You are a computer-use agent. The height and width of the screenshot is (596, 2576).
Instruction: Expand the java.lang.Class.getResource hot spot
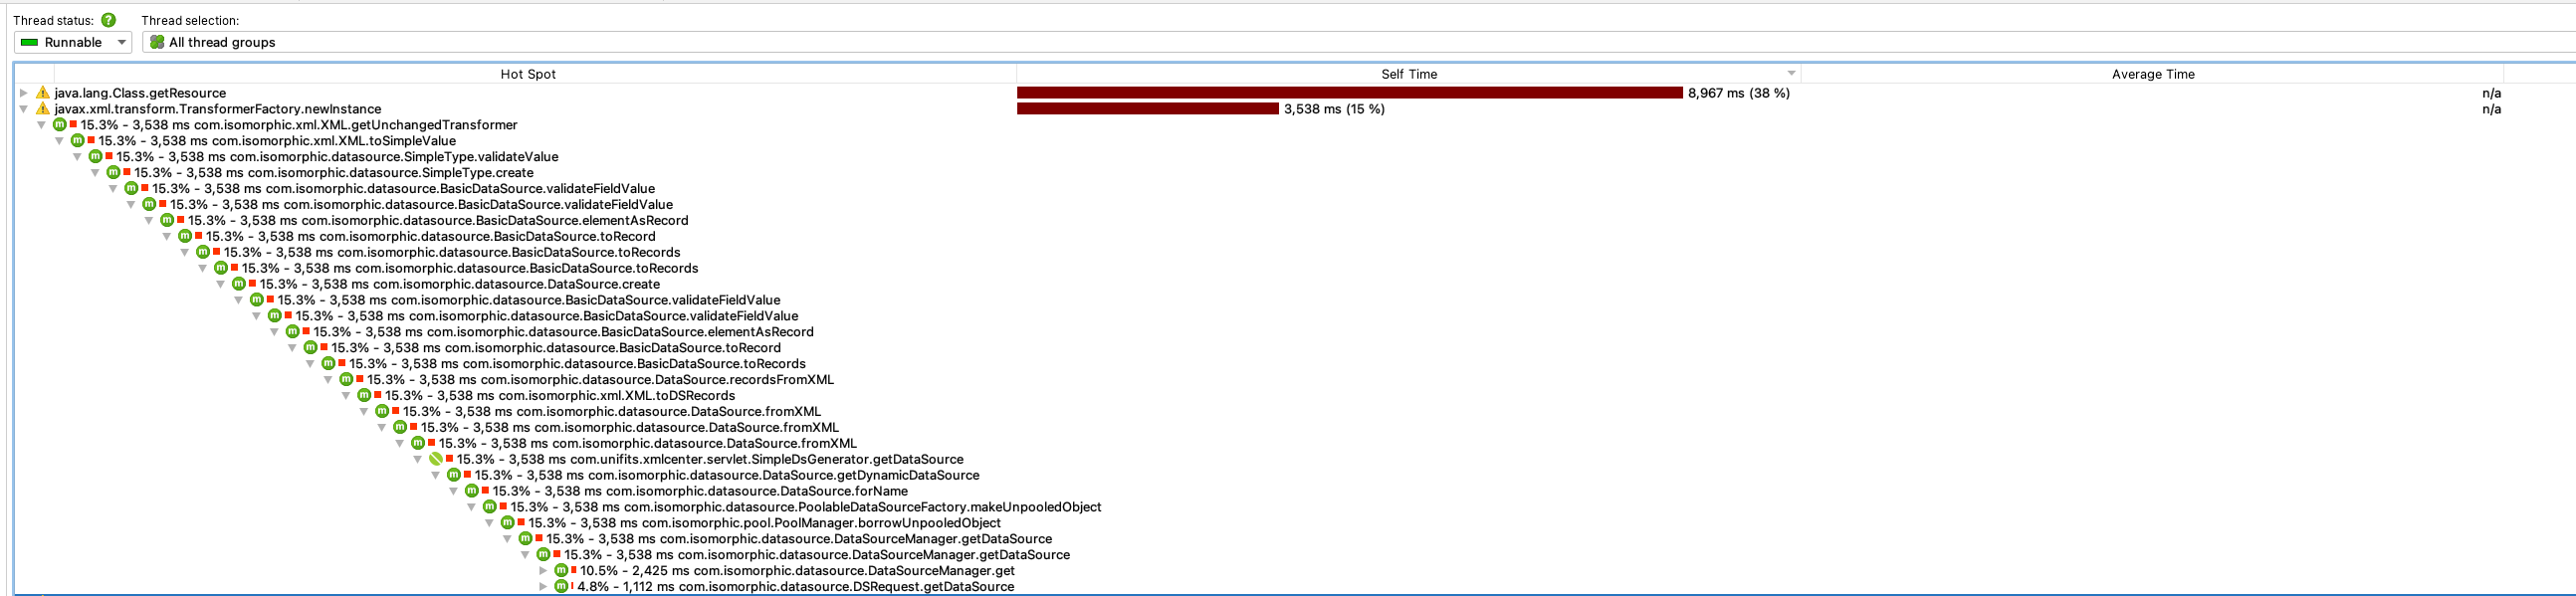(x=24, y=93)
